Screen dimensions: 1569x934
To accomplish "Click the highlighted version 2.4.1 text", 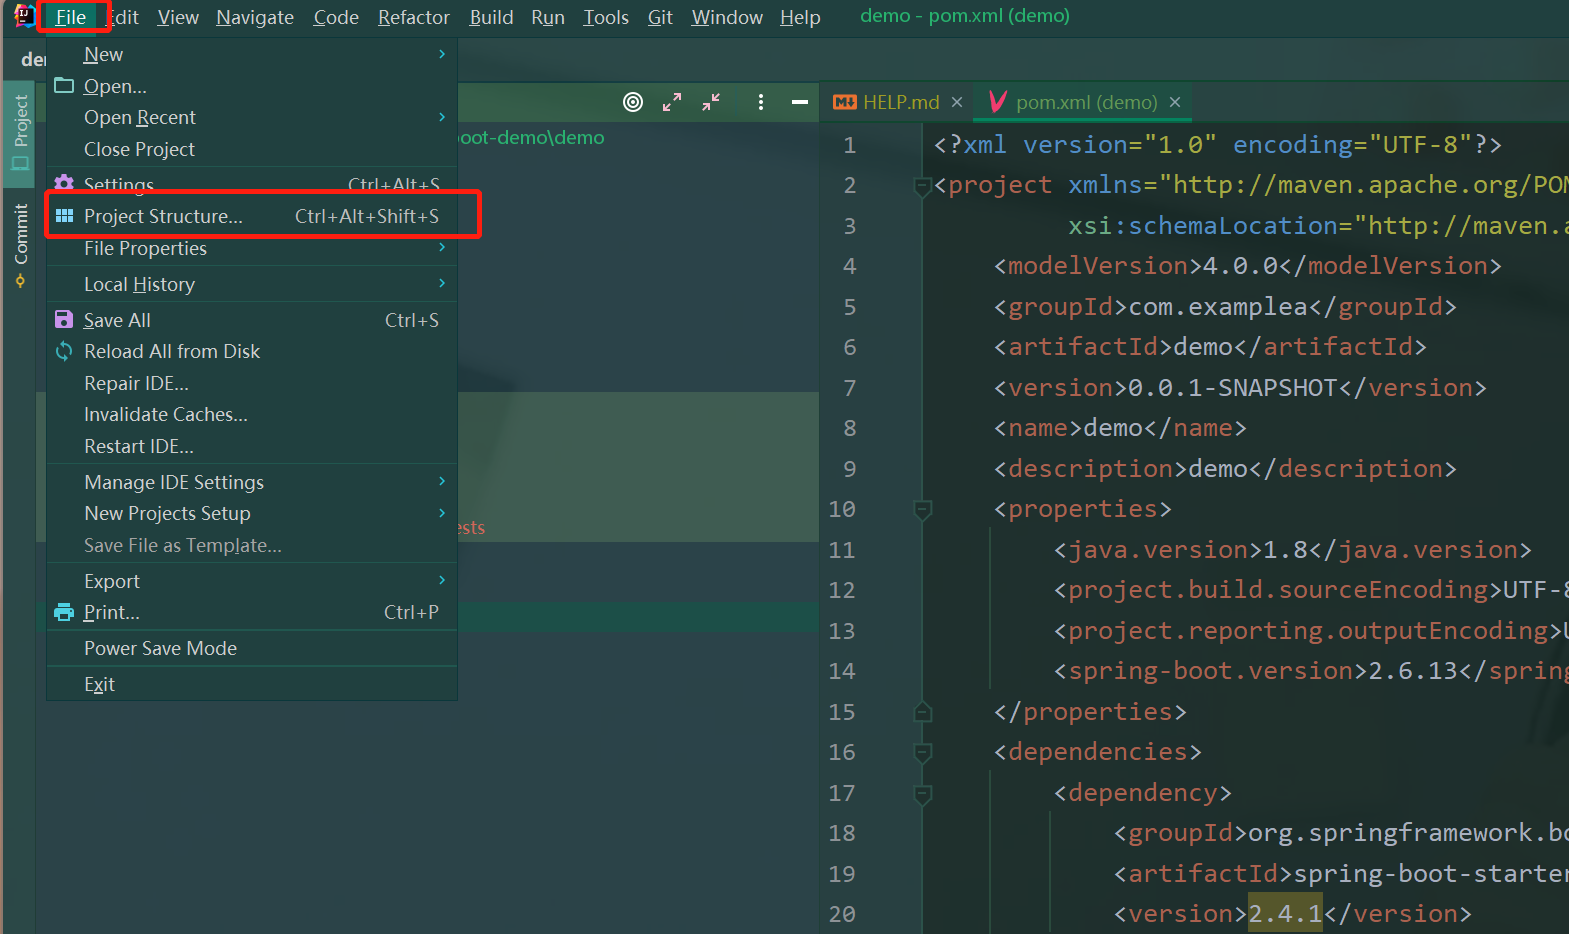I will pyautogui.click(x=1285, y=914).
